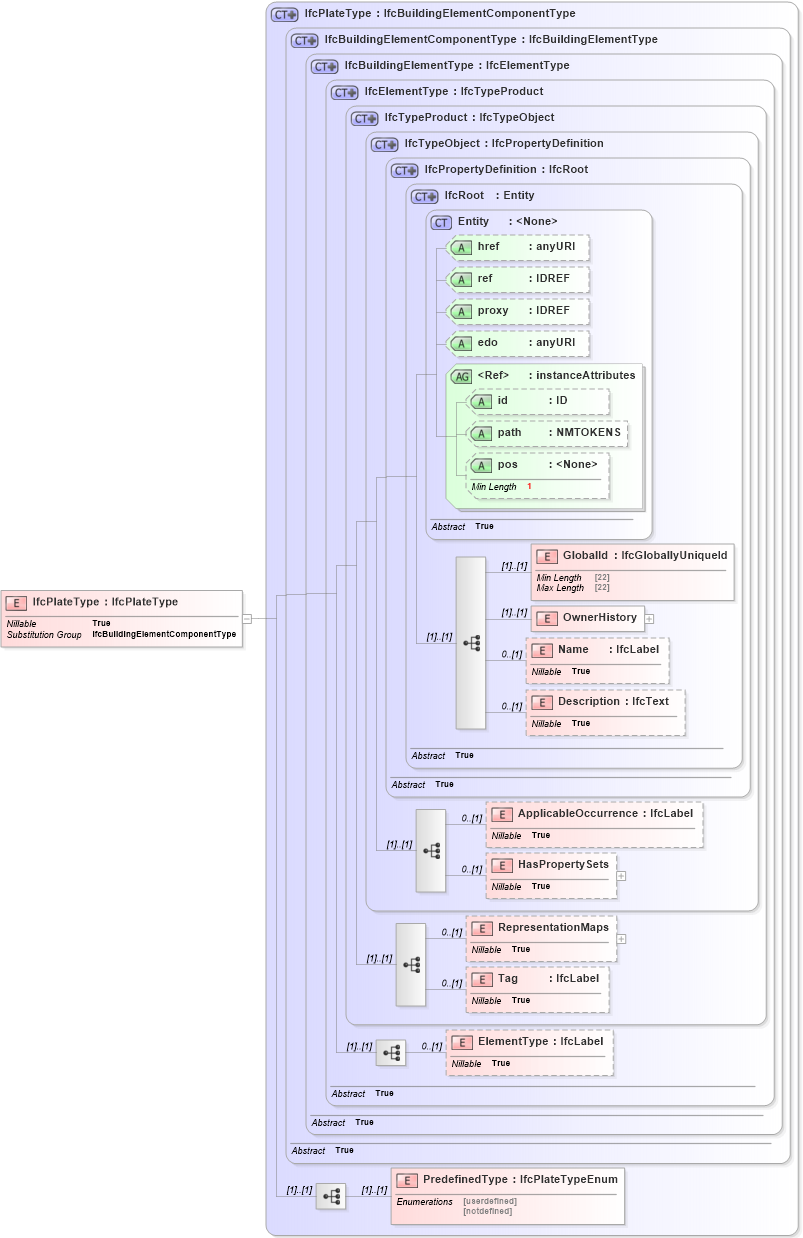Expand the HasPropertySets element
The width and height of the screenshot is (803, 1238).
[622, 875]
